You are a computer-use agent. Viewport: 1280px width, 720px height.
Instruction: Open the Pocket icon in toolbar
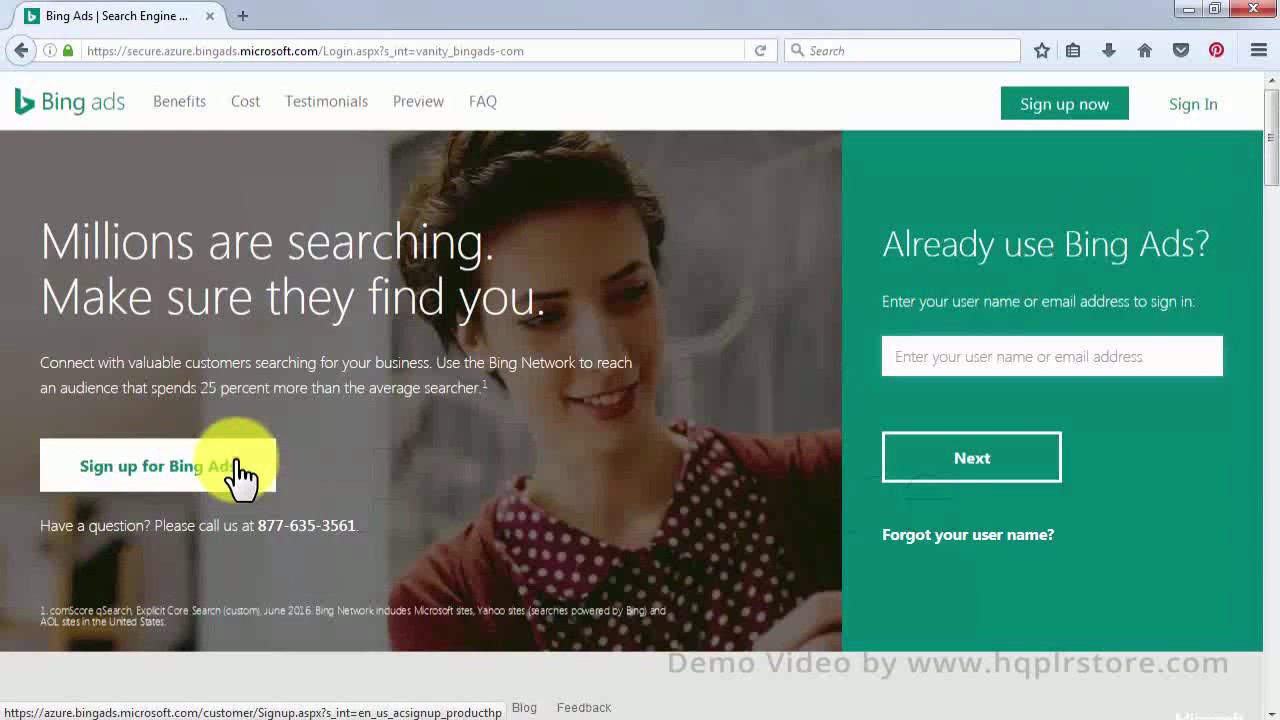[x=1181, y=51]
